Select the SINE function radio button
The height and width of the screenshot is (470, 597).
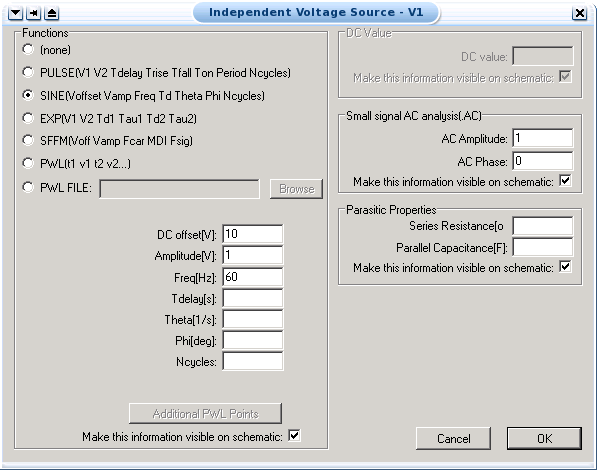[x=28, y=95]
